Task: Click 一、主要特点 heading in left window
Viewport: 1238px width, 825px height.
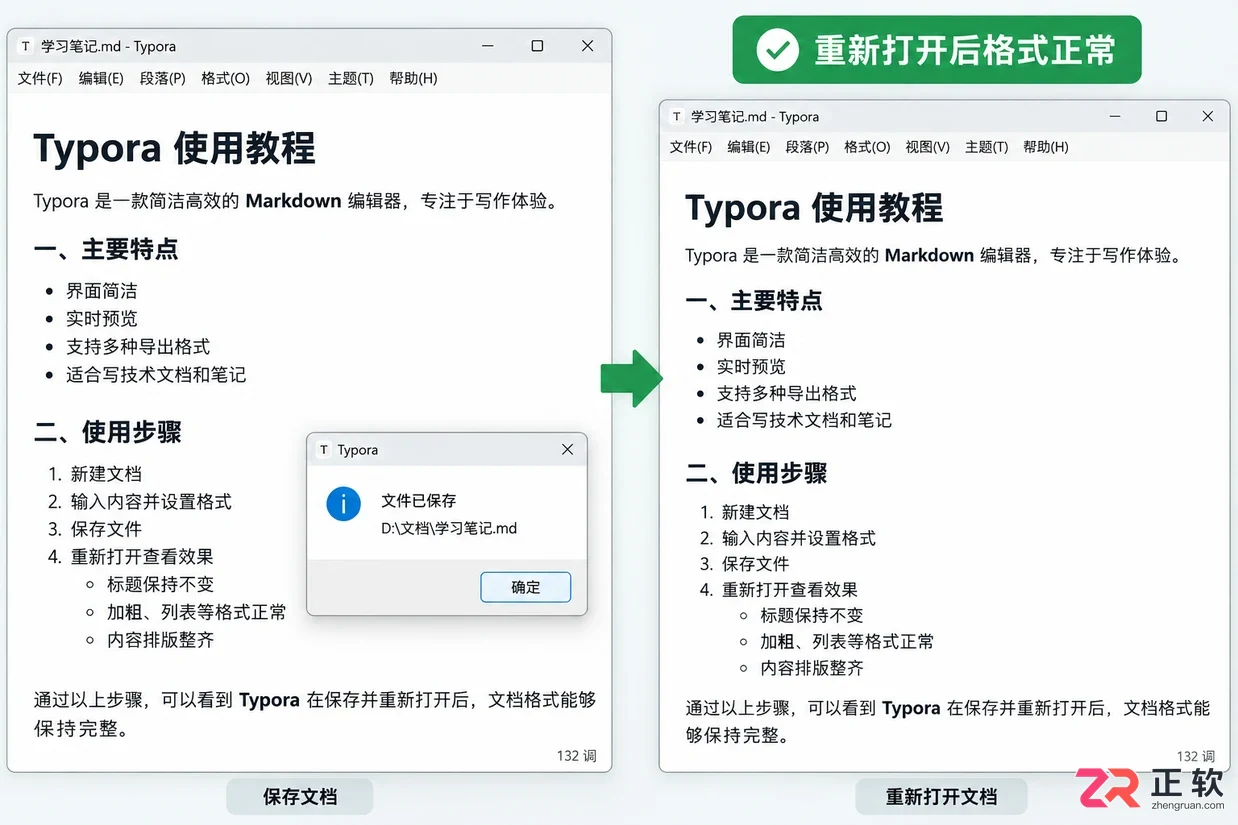Action: coord(106,249)
